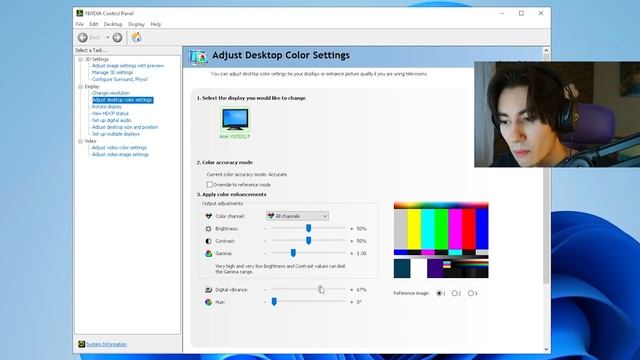Viewport: 640px width, 360px height.
Task: Open Adjust video color settings
Action: tap(119, 148)
